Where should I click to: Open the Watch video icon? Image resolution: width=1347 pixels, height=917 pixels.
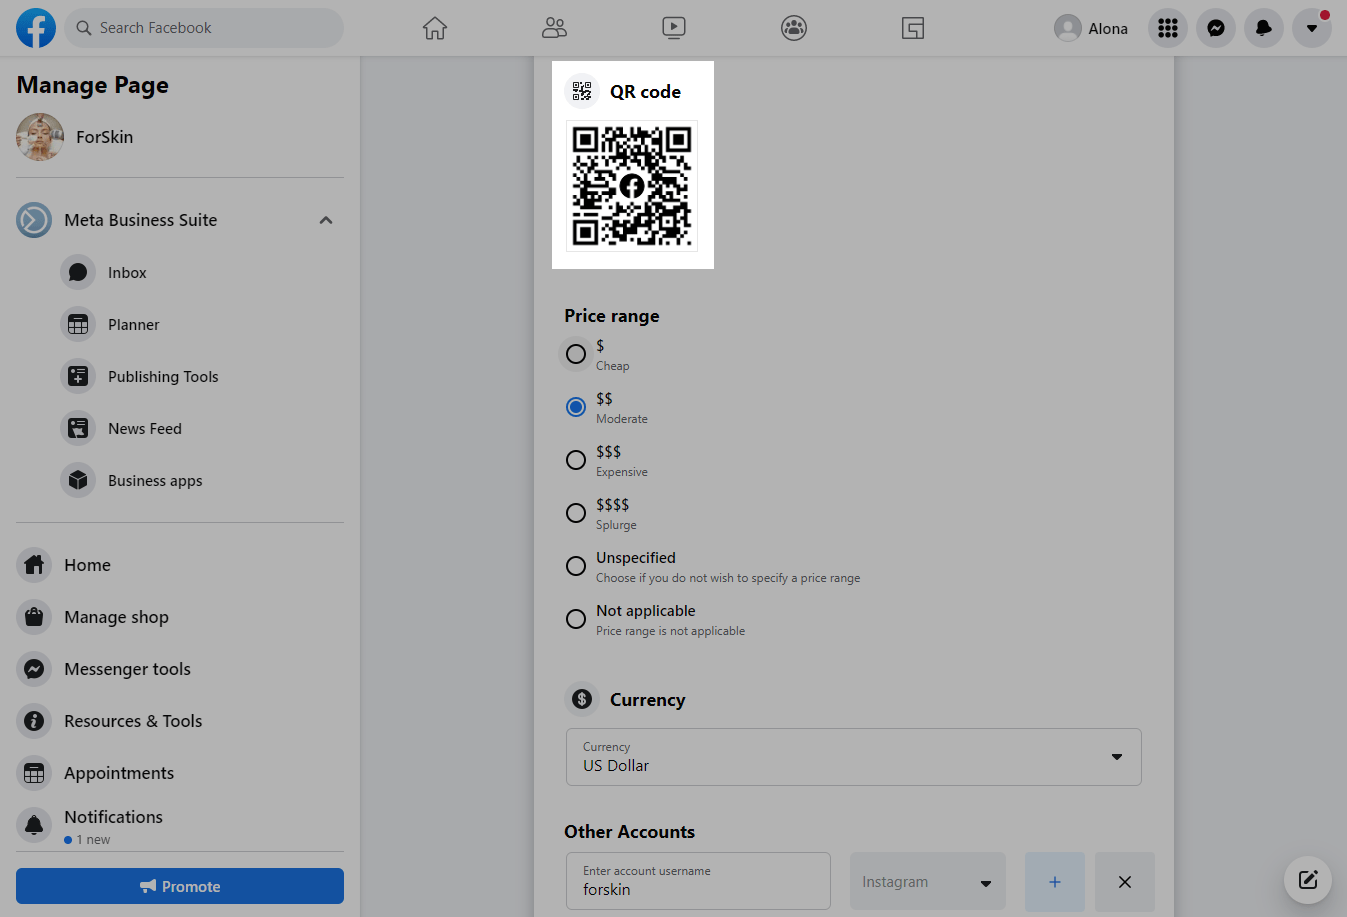[x=674, y=28]
